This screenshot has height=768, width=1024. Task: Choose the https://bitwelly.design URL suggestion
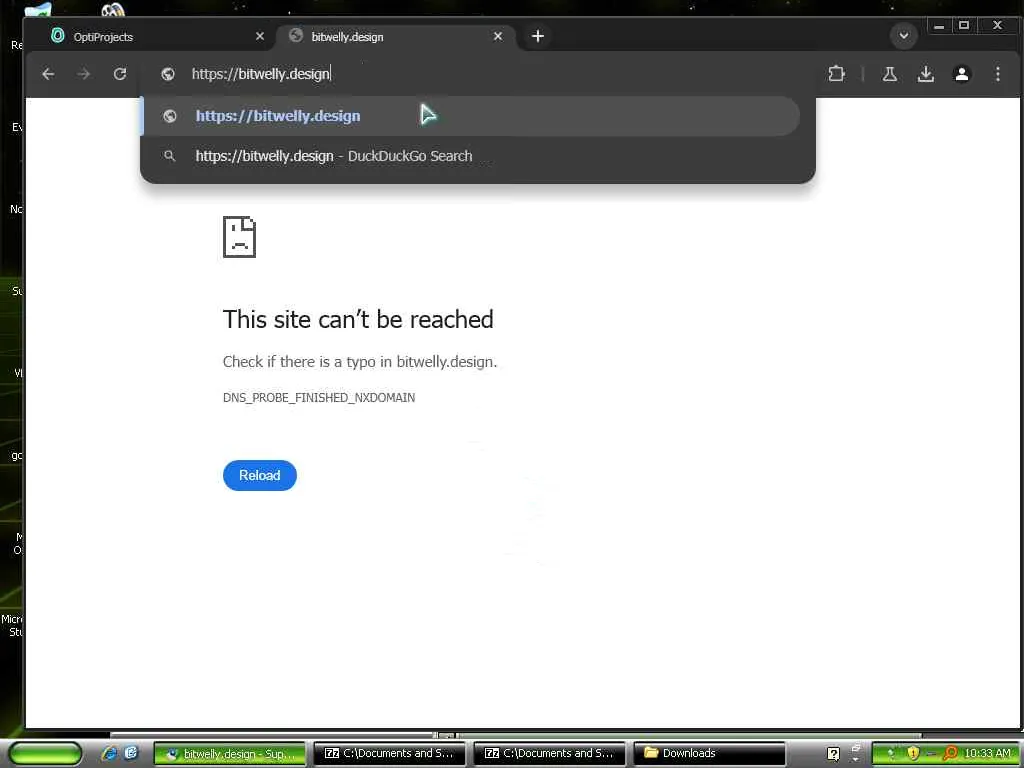(x=470, y=116)
